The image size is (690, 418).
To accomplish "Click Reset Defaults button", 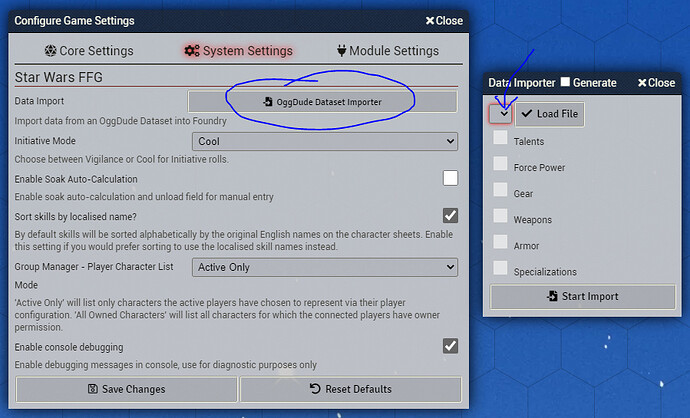I will [x=350, y=389].
